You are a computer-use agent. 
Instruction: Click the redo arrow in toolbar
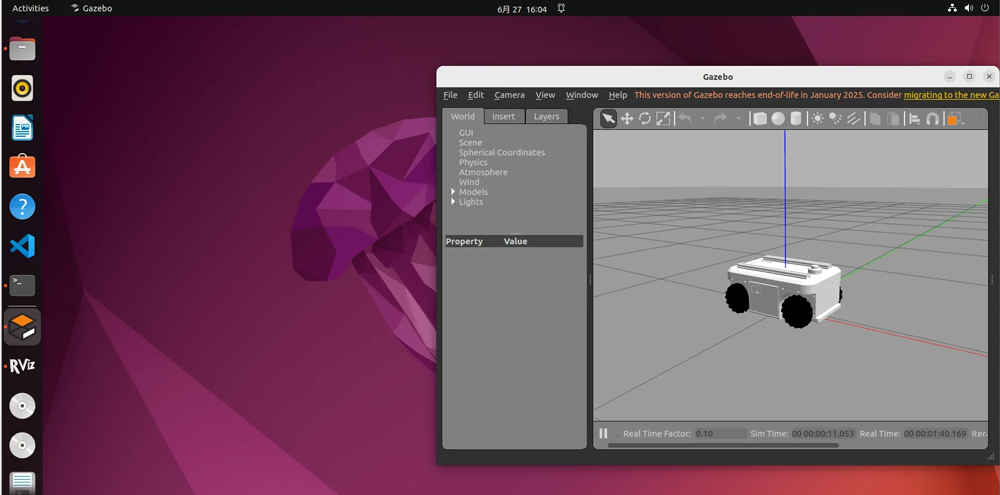pos(720,118)
